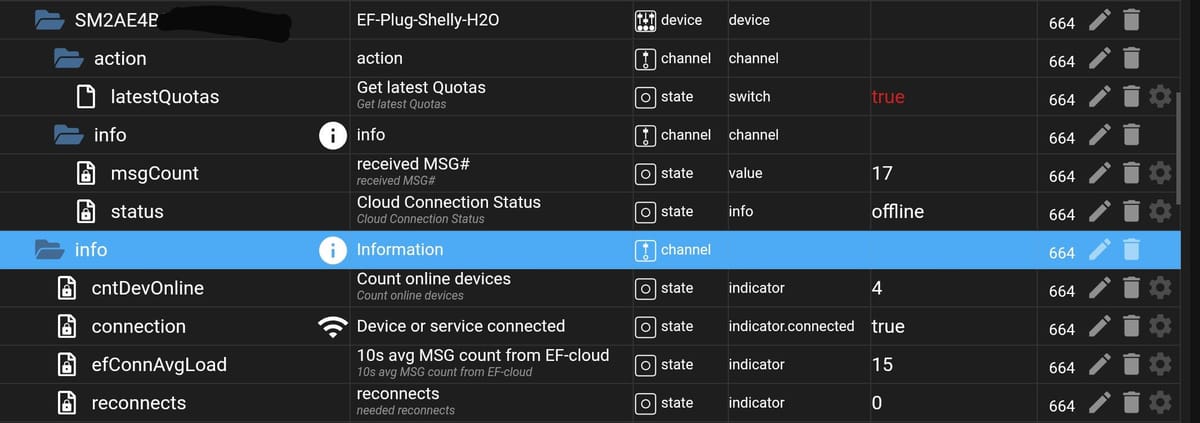Screen dimensions: 1200x423
Task: Click the offline value of Cloud Connection Status
Action: [898, 212]
